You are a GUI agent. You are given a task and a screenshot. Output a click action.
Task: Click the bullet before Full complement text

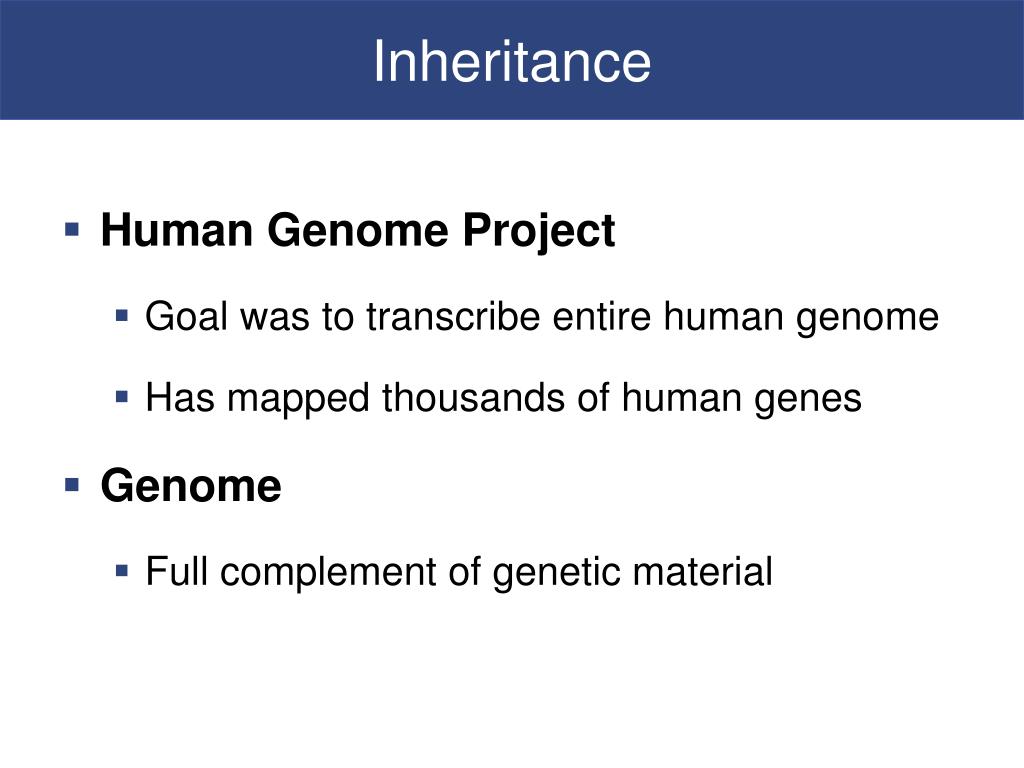[121, 571]
